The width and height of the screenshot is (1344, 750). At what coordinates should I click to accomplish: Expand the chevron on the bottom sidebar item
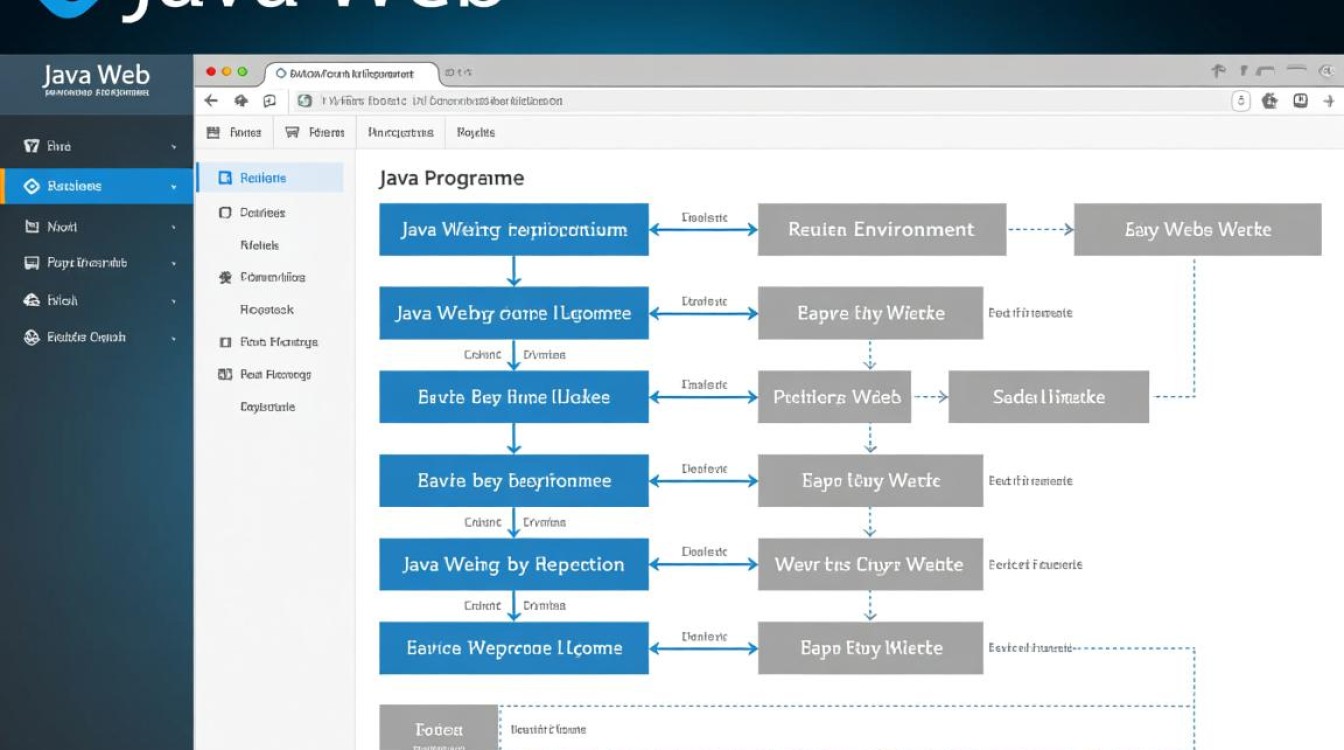pos(174,339)
